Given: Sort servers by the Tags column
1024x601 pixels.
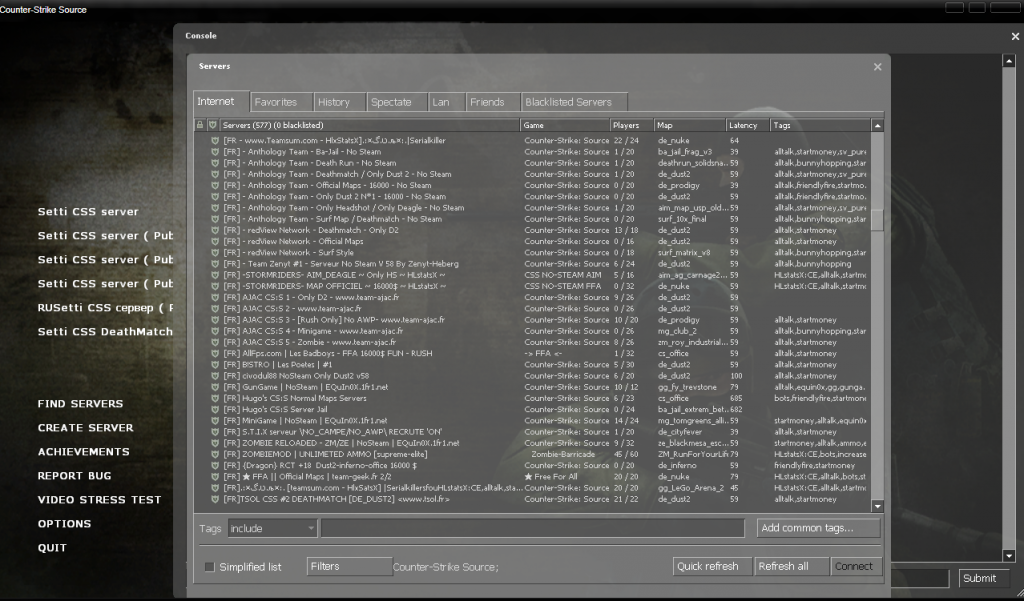Looking at the screenshot, I should click(820, 125).
